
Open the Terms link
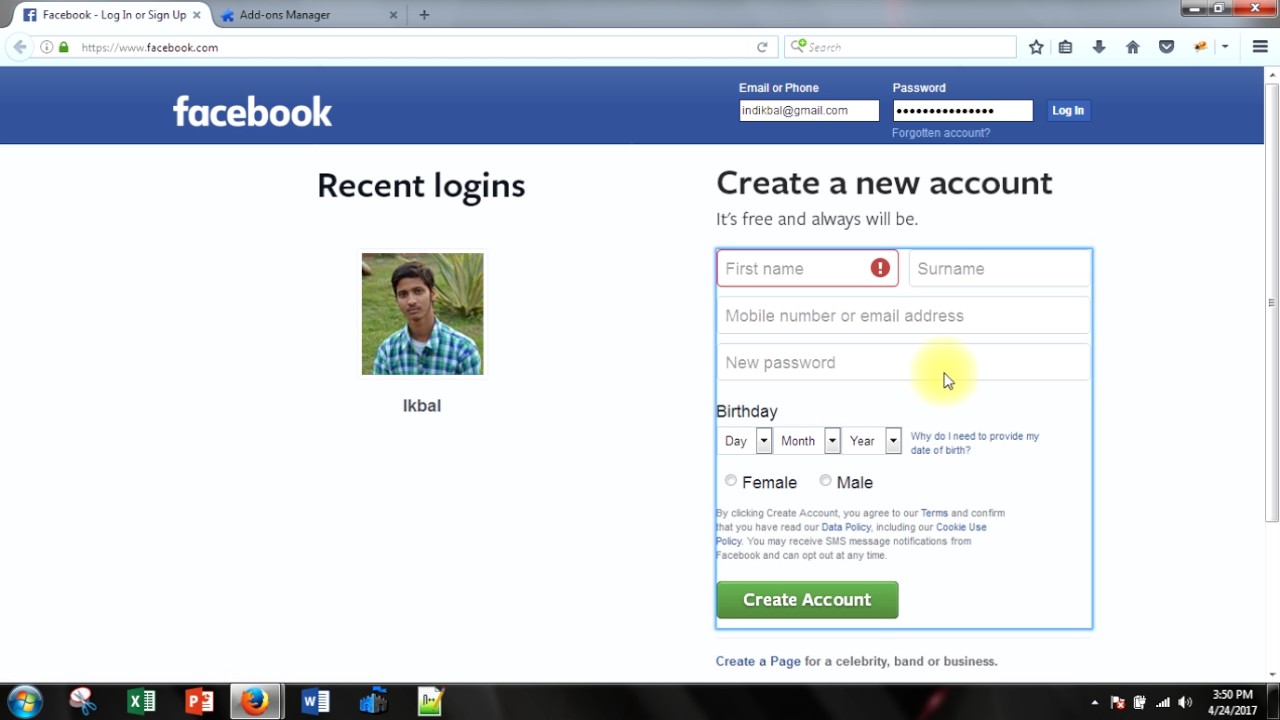[x=934, y=513]
